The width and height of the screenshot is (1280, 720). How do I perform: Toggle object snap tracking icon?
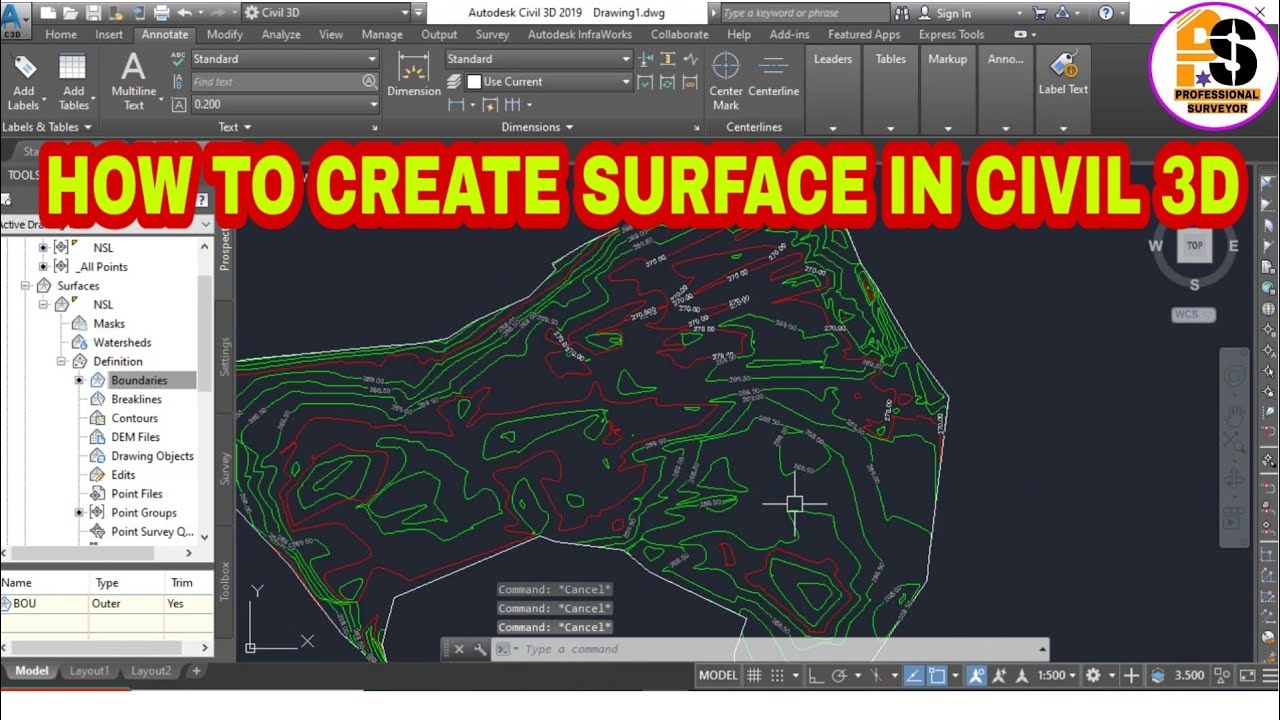click(914, 675)
